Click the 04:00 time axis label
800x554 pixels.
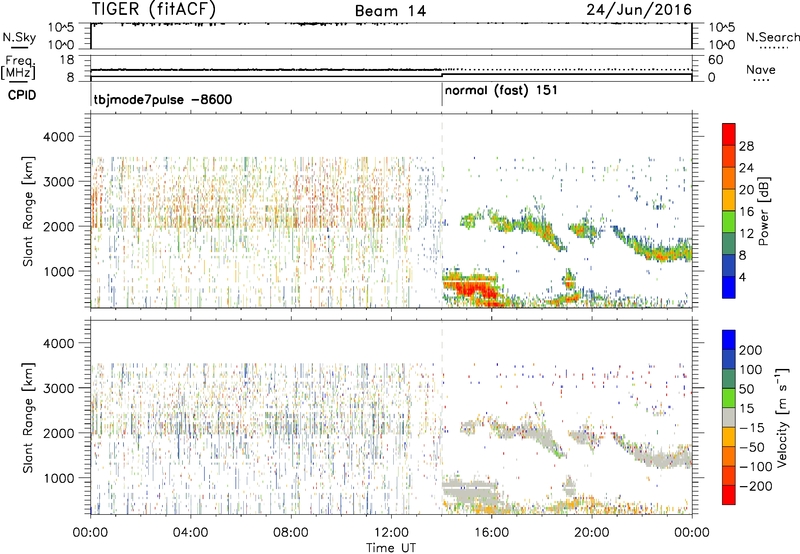[x=190, y=533]
